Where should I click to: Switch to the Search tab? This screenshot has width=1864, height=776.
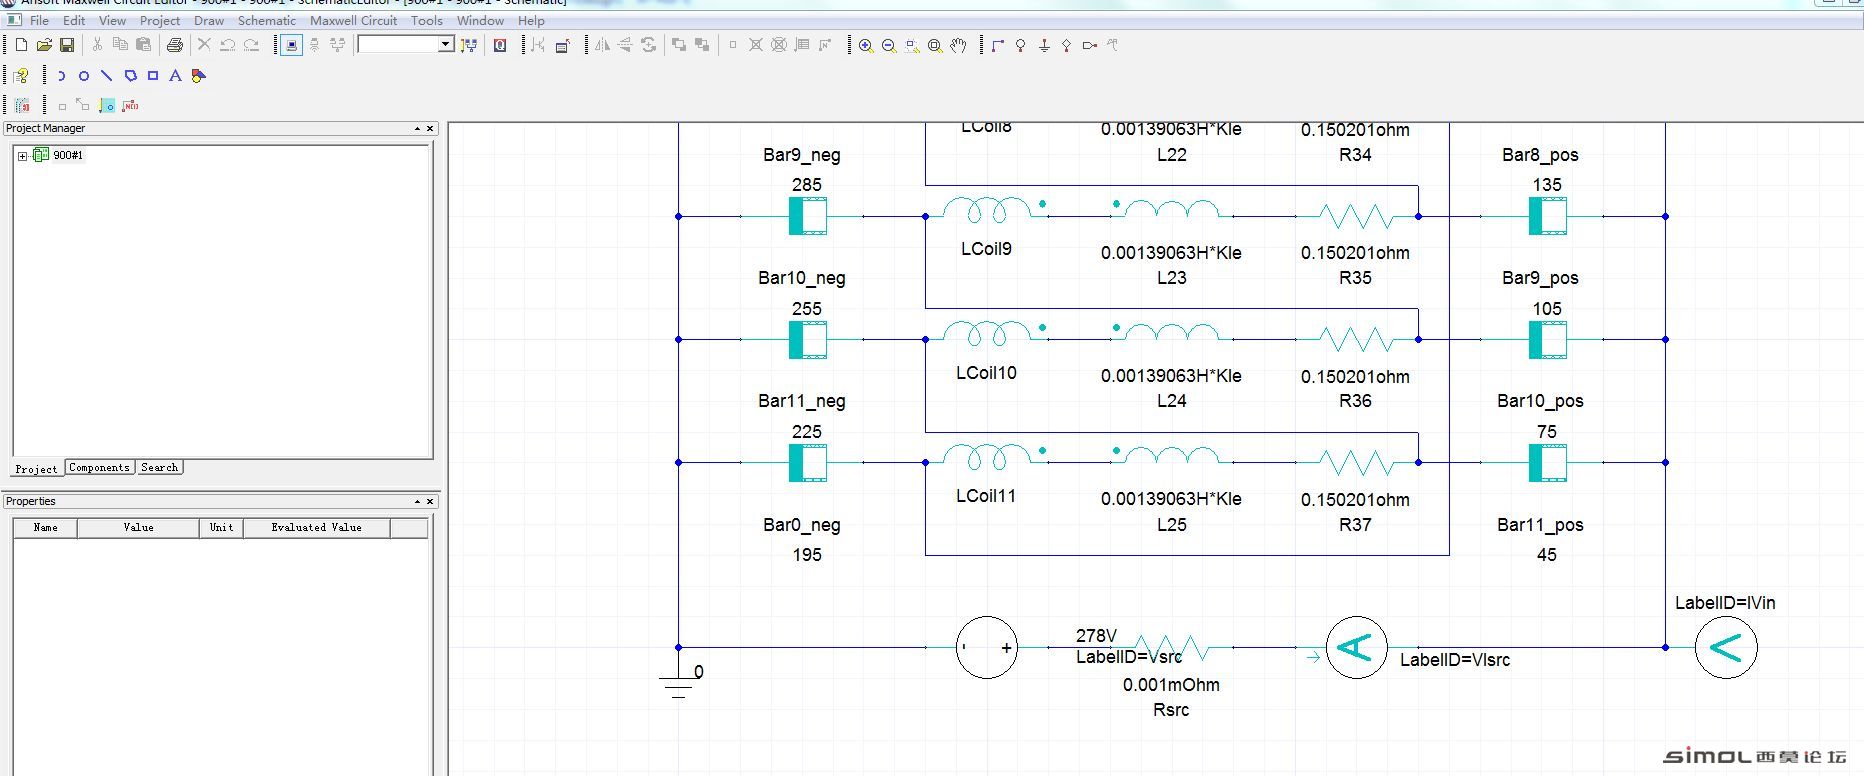[x=159, y=467]
